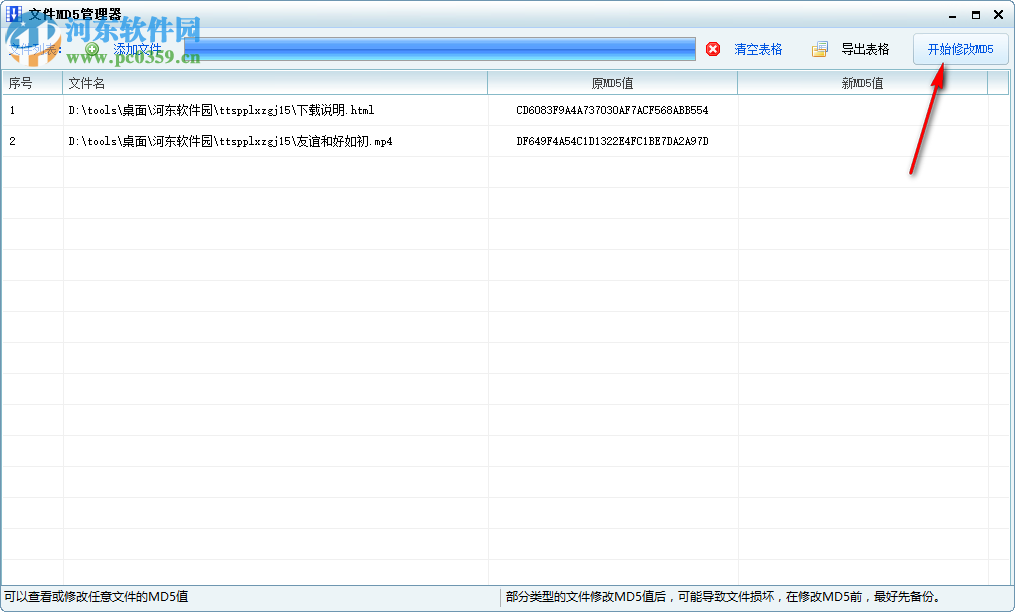Viewport: 1015px width, 612px height.
Task: Select the file 下载说明.html path
Action: coord(221,110)
